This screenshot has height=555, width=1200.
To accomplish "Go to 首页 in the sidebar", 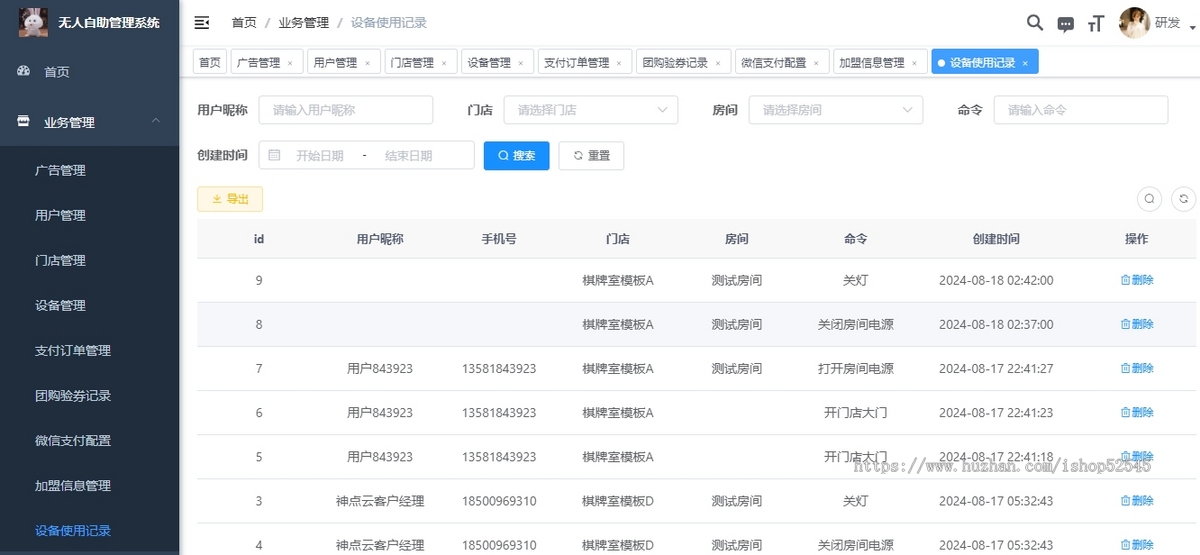I will 57,72.
